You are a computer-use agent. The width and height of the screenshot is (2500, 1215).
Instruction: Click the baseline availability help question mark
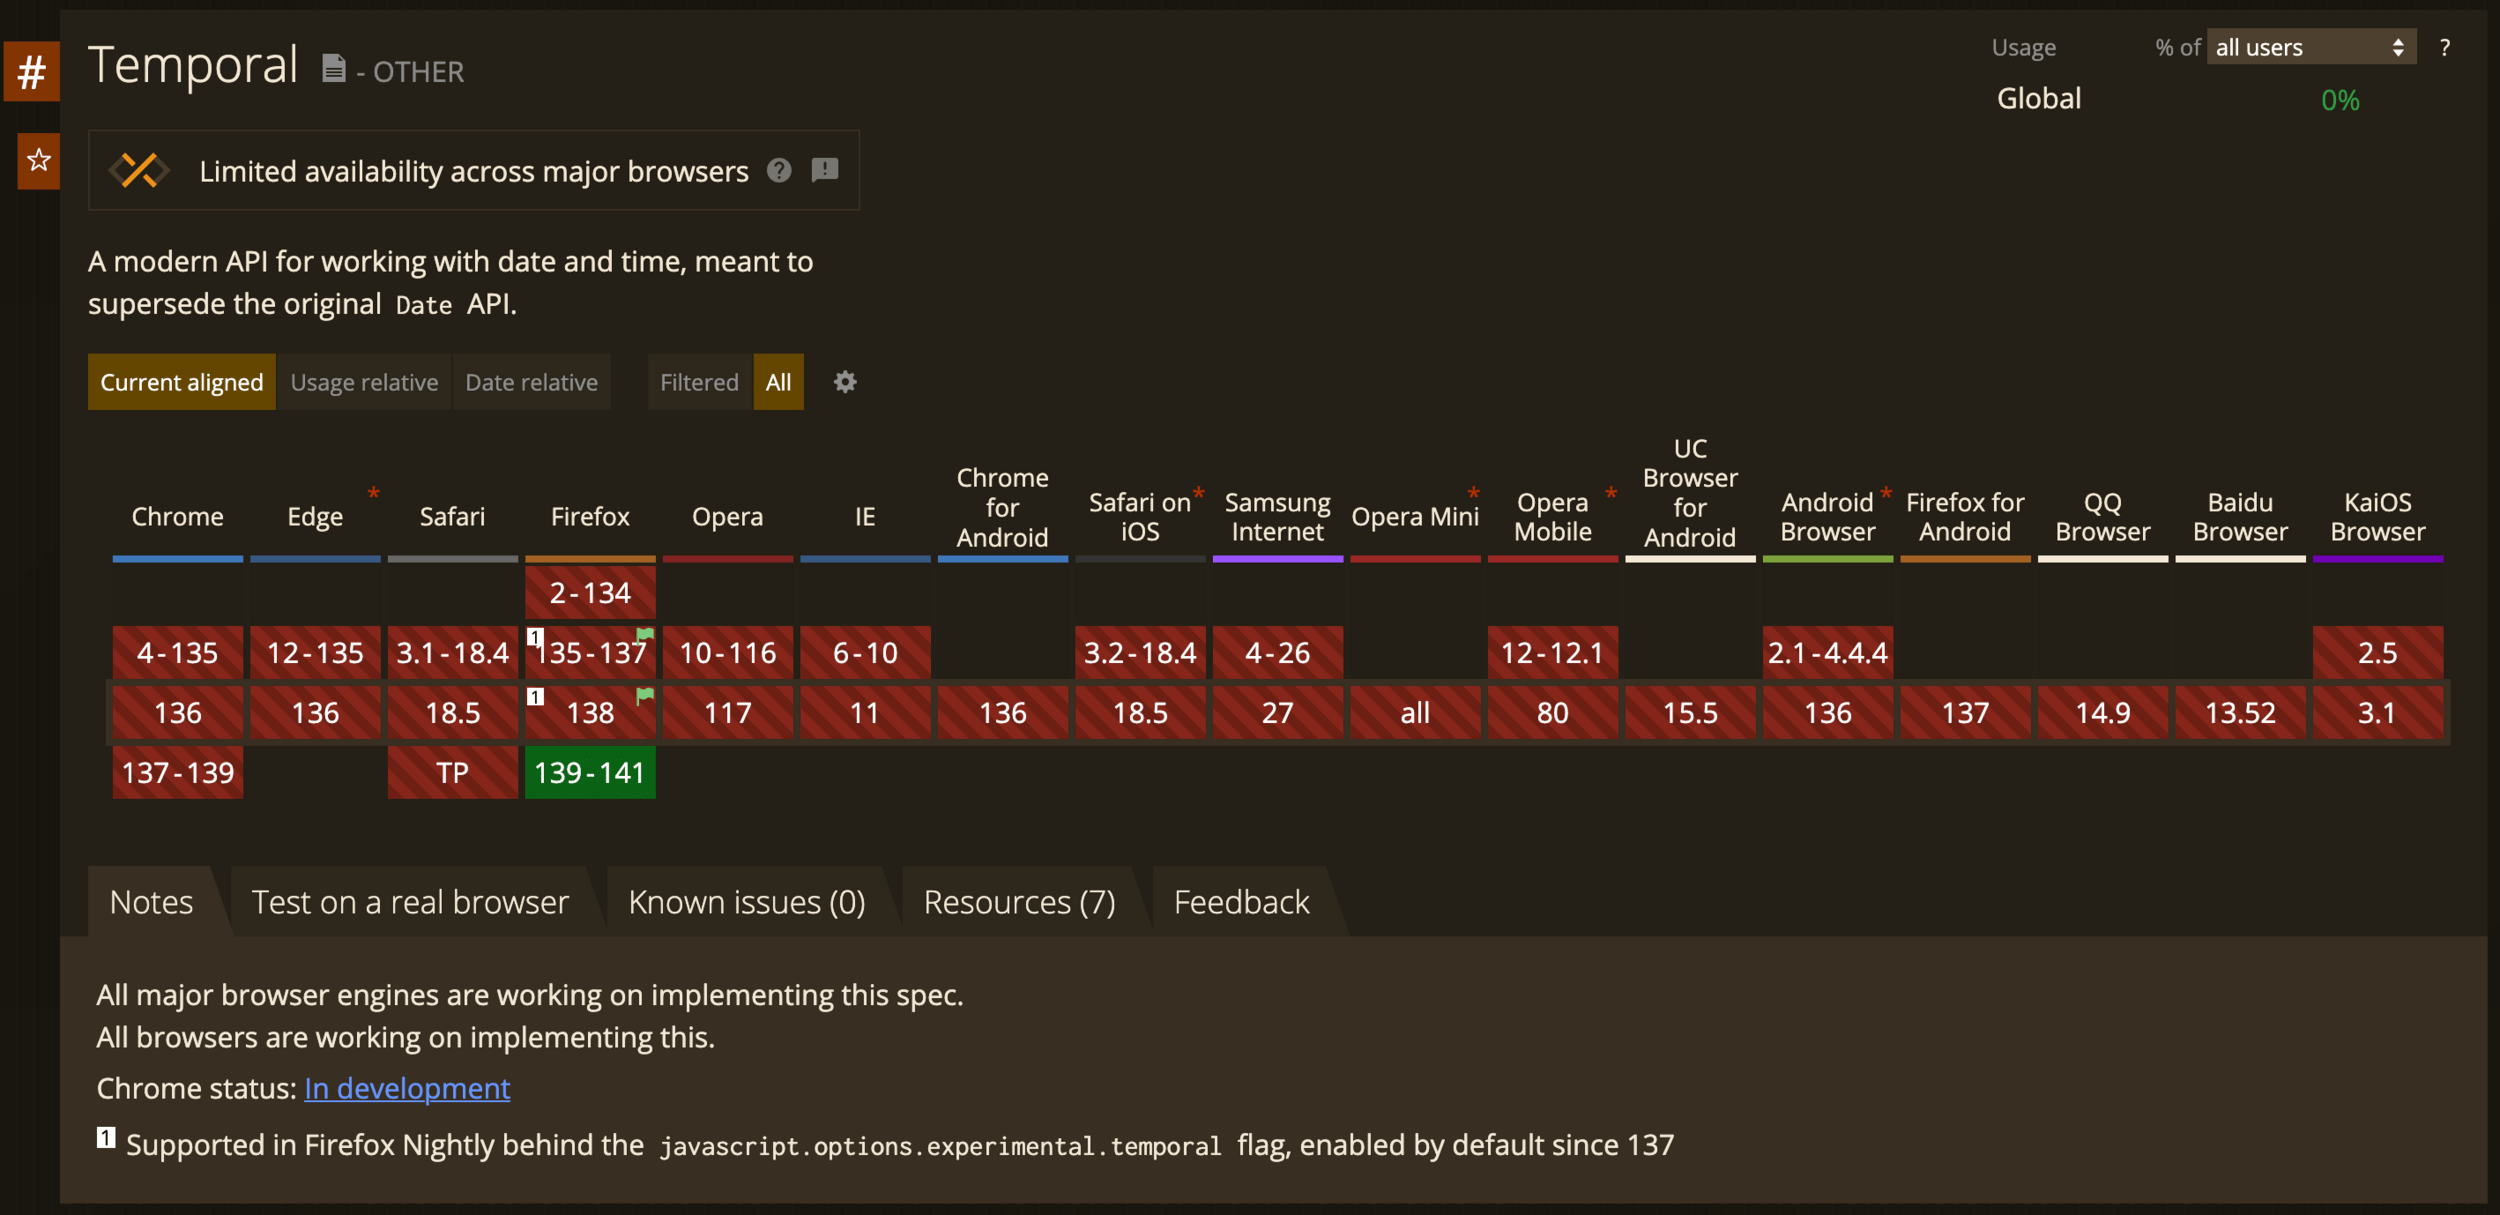click(779, 171)
